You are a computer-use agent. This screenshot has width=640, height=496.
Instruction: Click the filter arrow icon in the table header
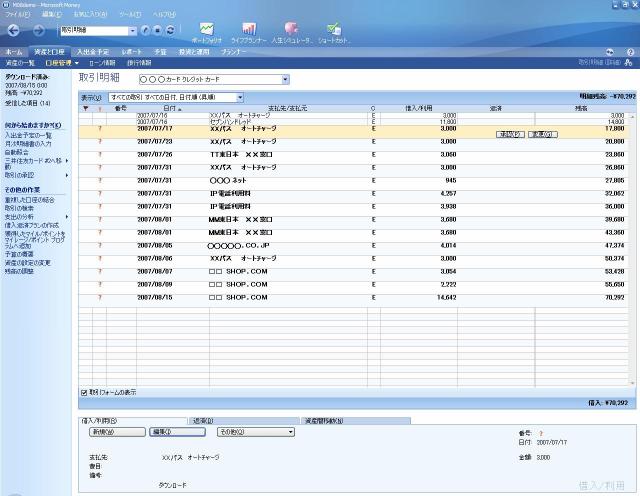(86, 109)
